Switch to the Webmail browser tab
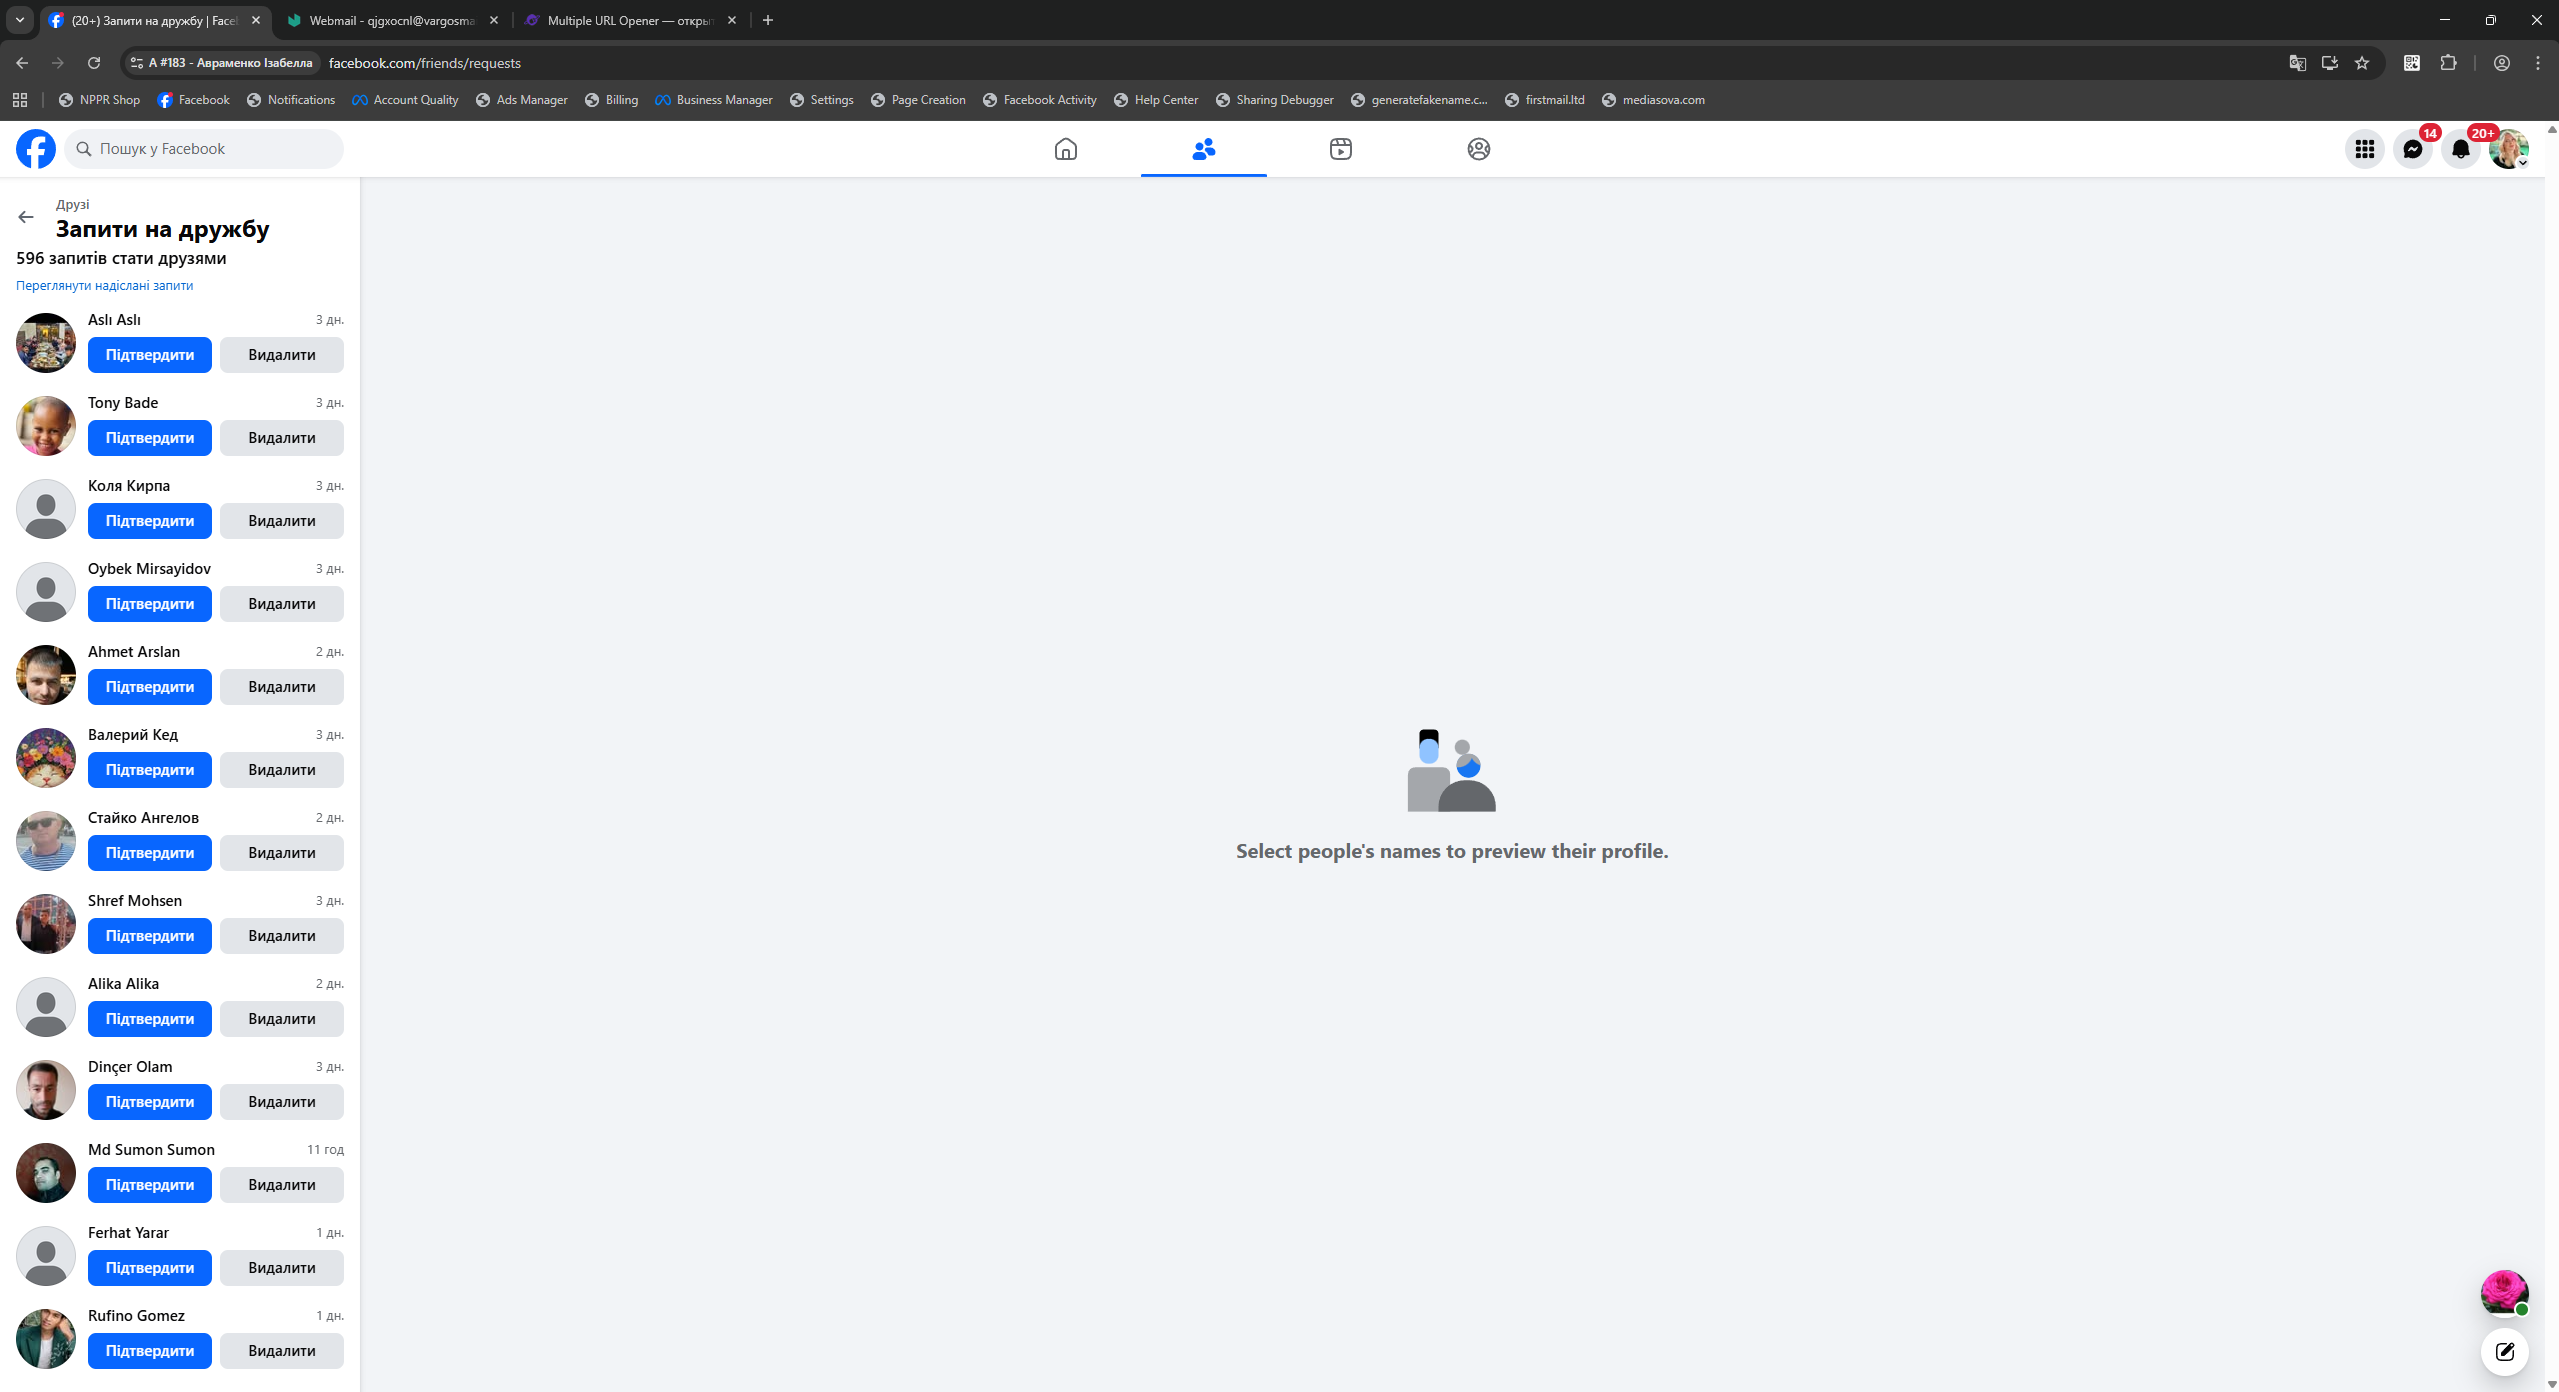The image size is (2559, 1392). click(392, 20)
